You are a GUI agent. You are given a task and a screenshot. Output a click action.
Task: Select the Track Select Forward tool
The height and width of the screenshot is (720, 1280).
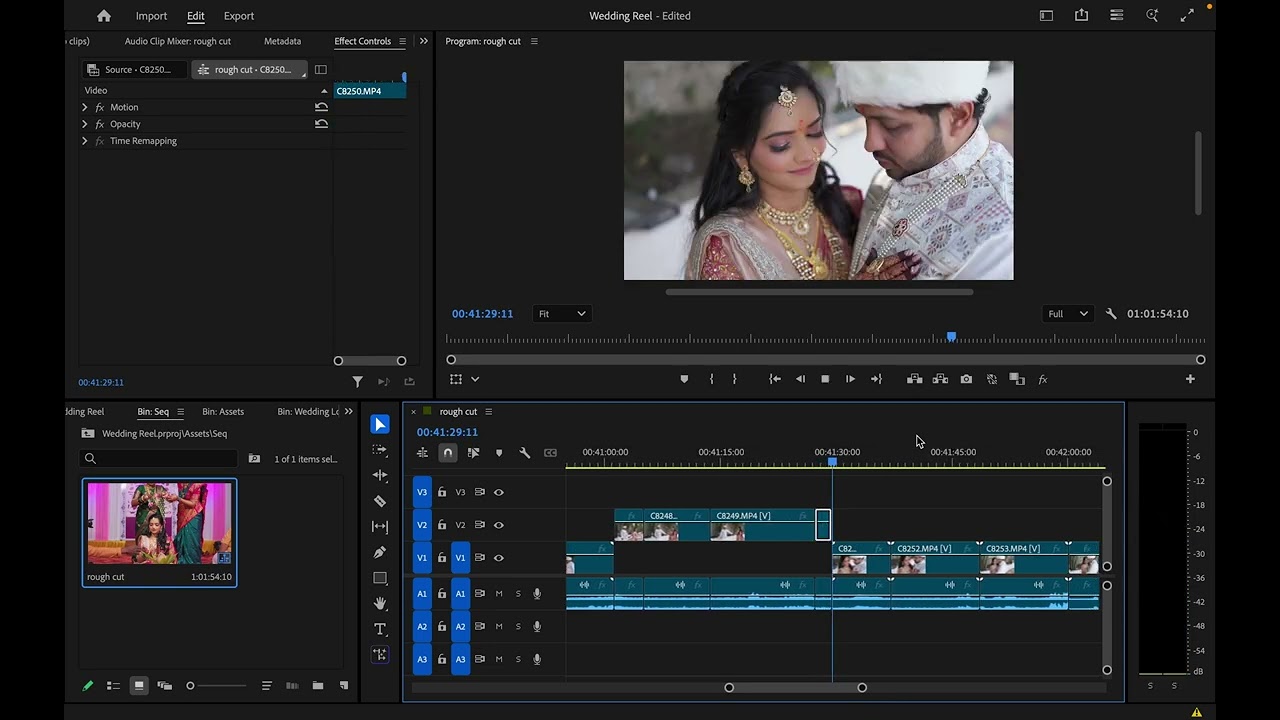pos(380,450)
